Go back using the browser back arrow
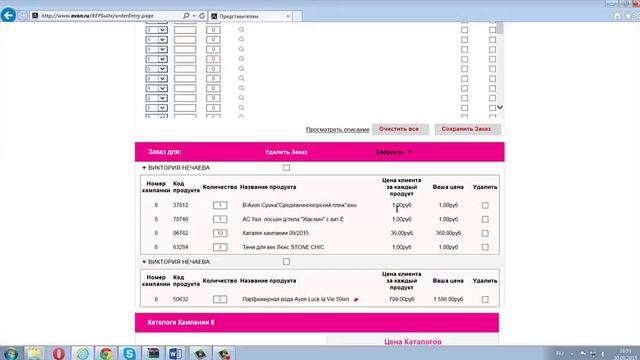The height and width of the screenshot is (360, 640). click(x=8, y=16)
